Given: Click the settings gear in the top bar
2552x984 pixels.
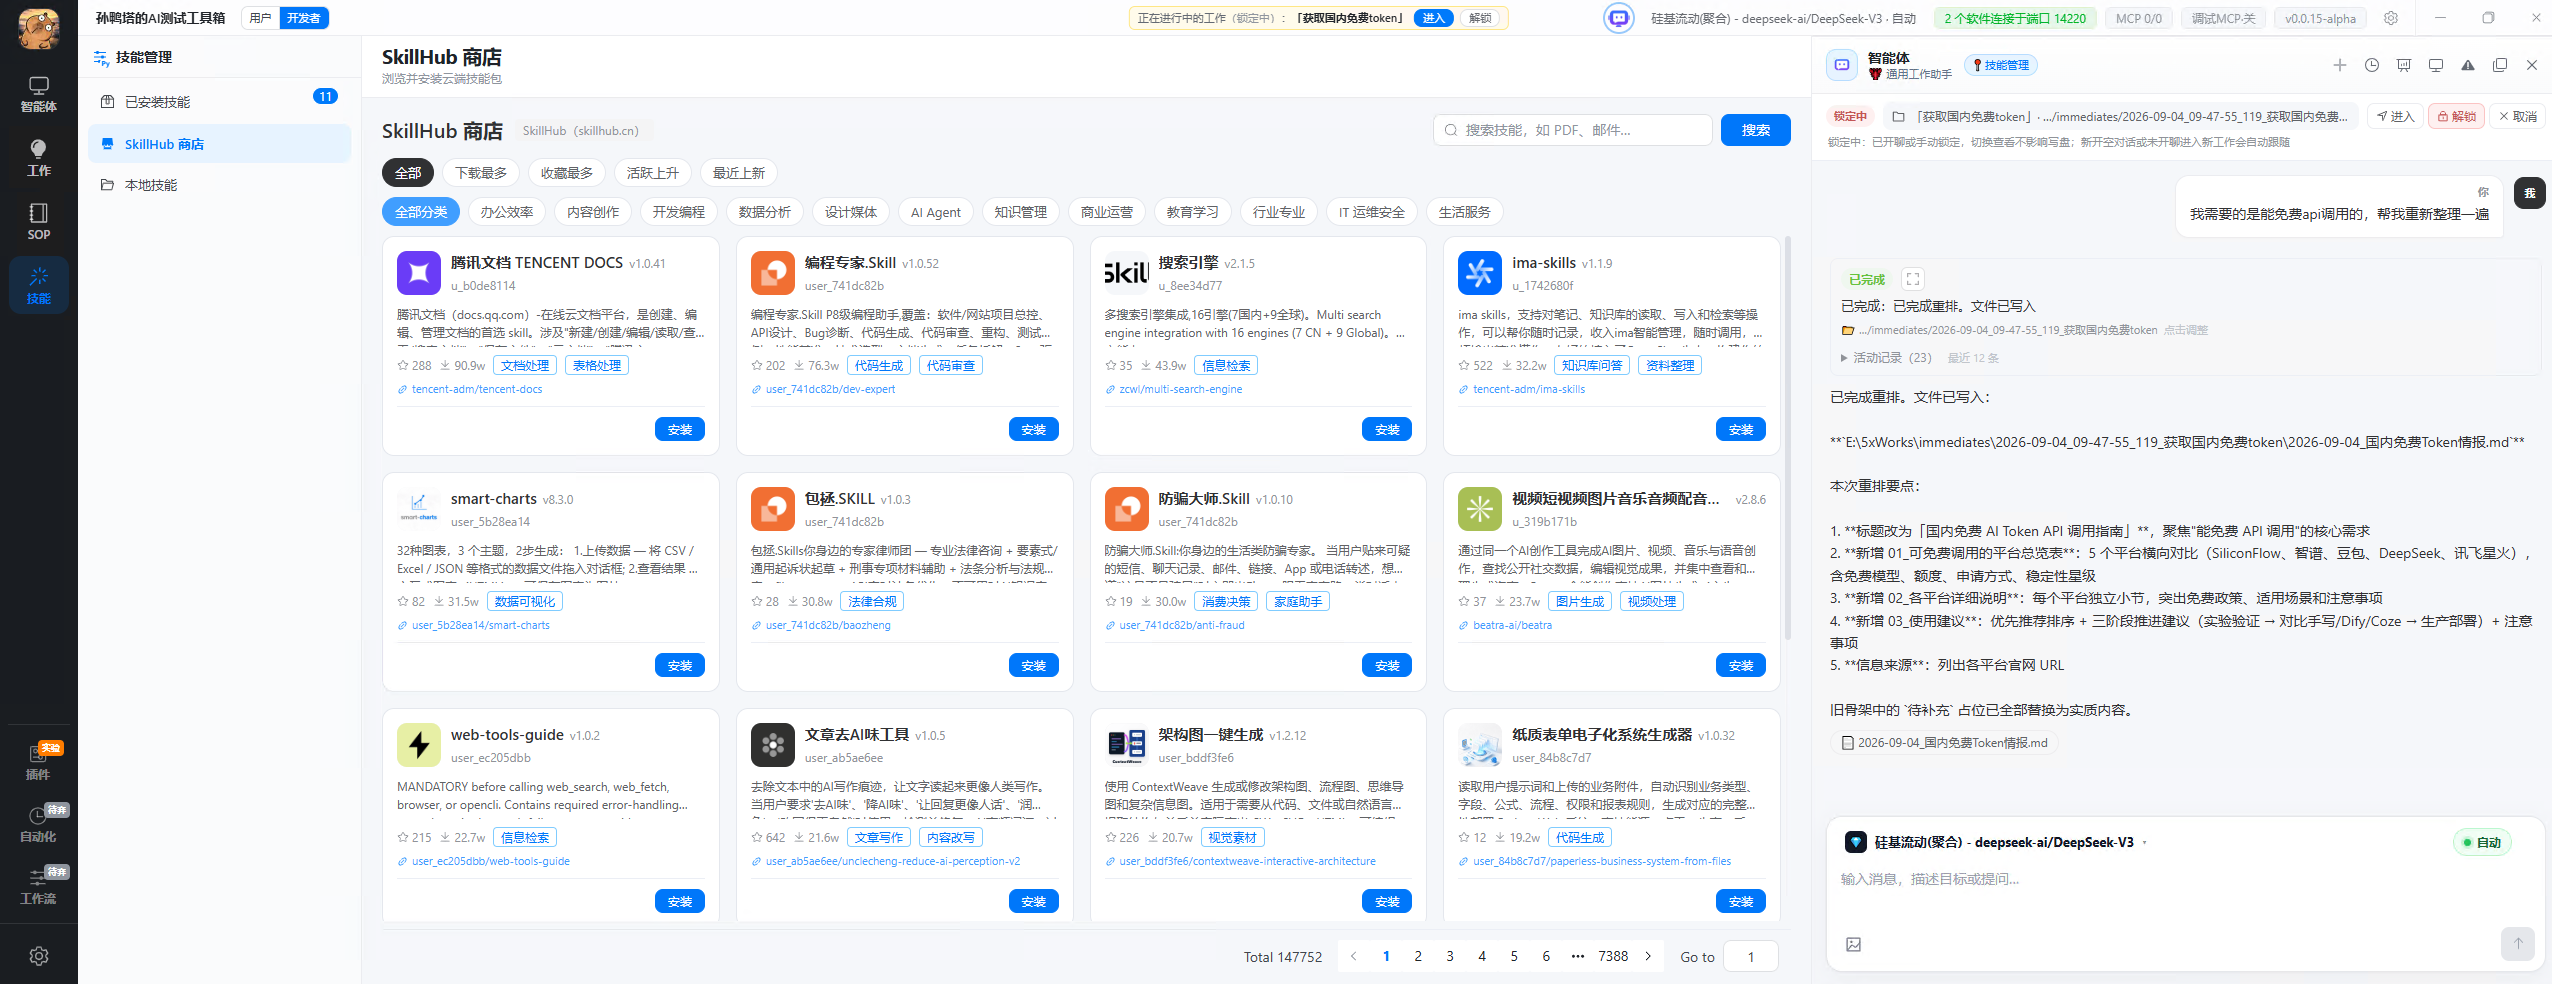Looking at the screenshot, I should click(2391, 18).
